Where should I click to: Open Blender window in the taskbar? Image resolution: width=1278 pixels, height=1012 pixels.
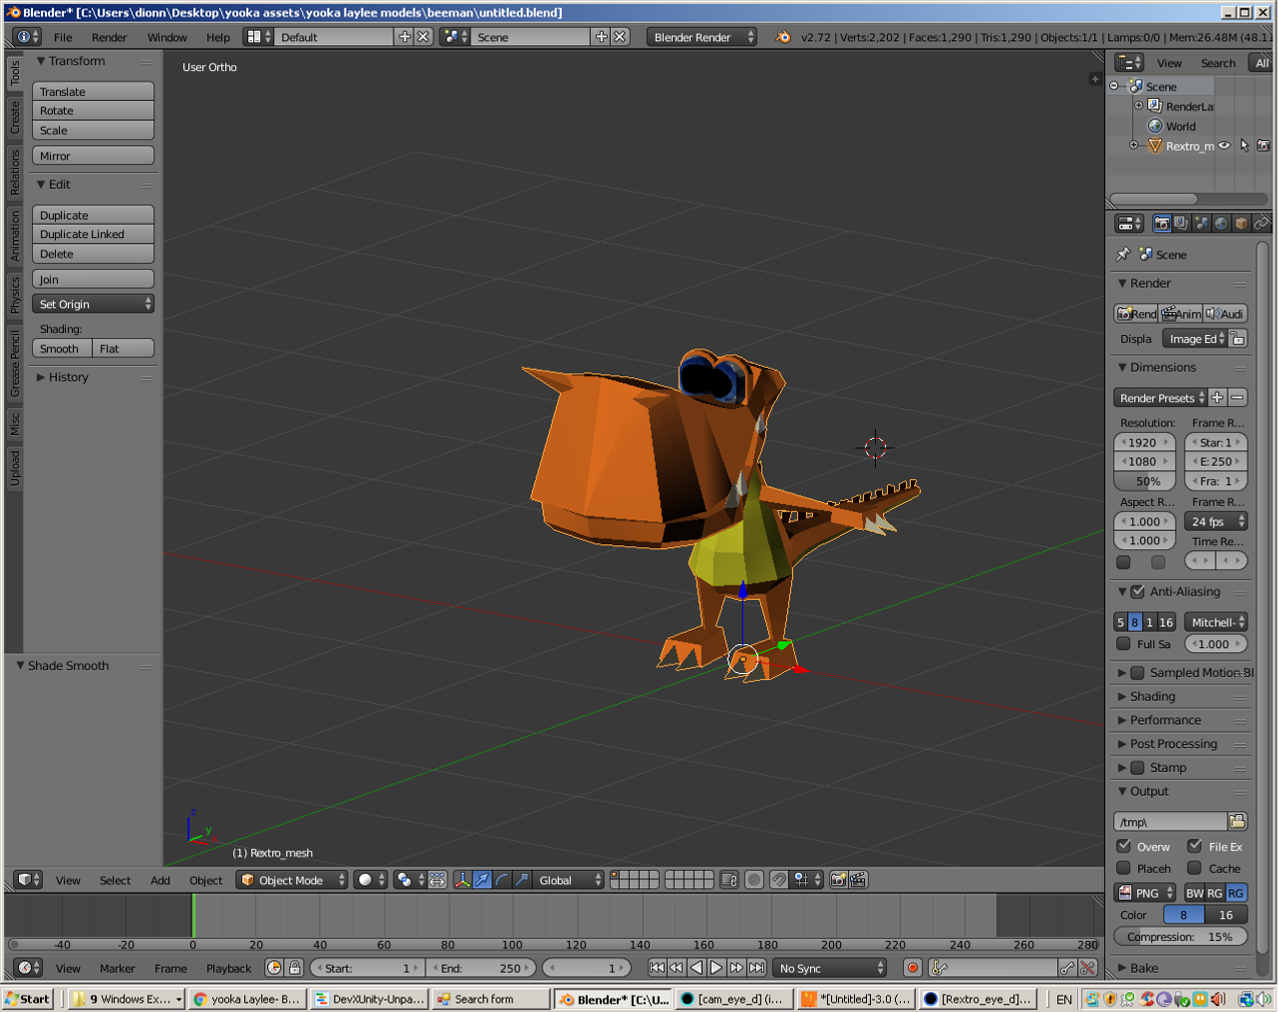click(613, 999)
